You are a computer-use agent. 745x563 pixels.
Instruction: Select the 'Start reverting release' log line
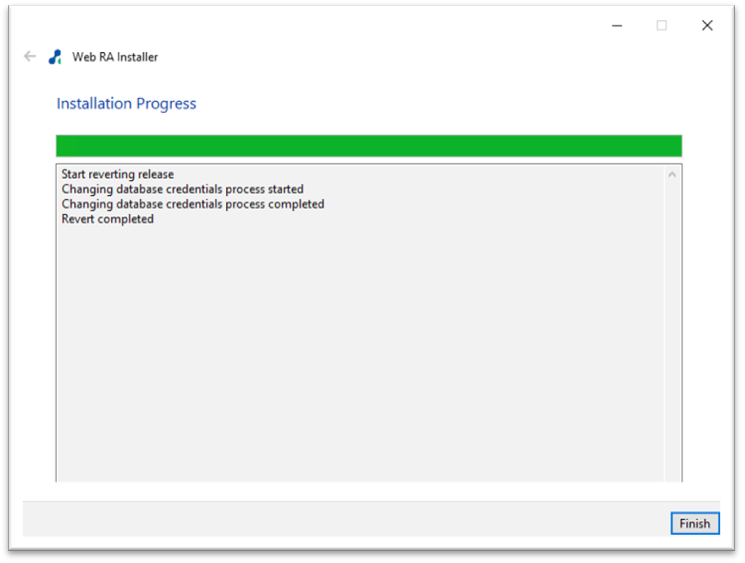tap(117, 175)
